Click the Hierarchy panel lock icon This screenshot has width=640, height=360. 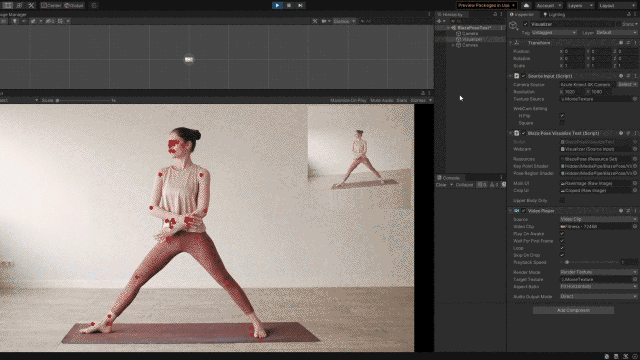tap(495, 14)
